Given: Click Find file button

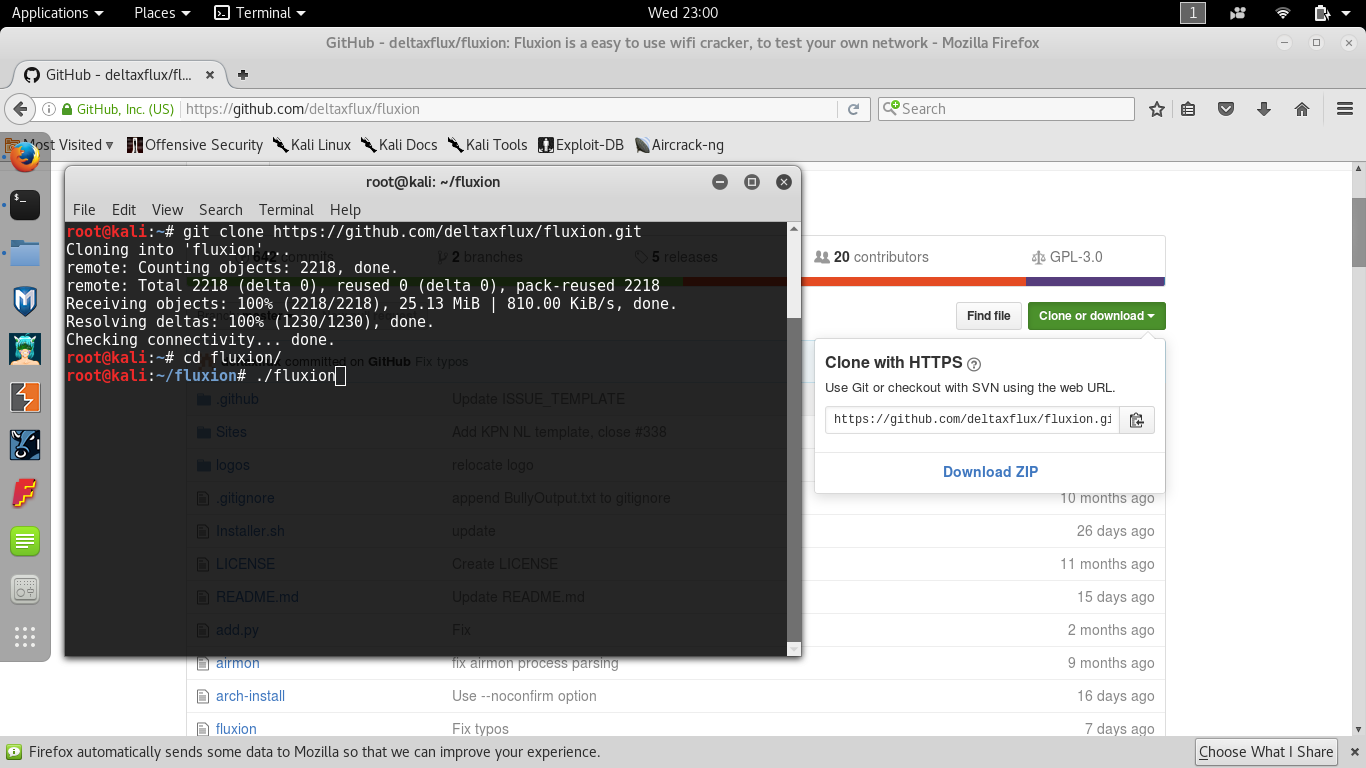Looking at the screenshot, I should click(988, 316).
